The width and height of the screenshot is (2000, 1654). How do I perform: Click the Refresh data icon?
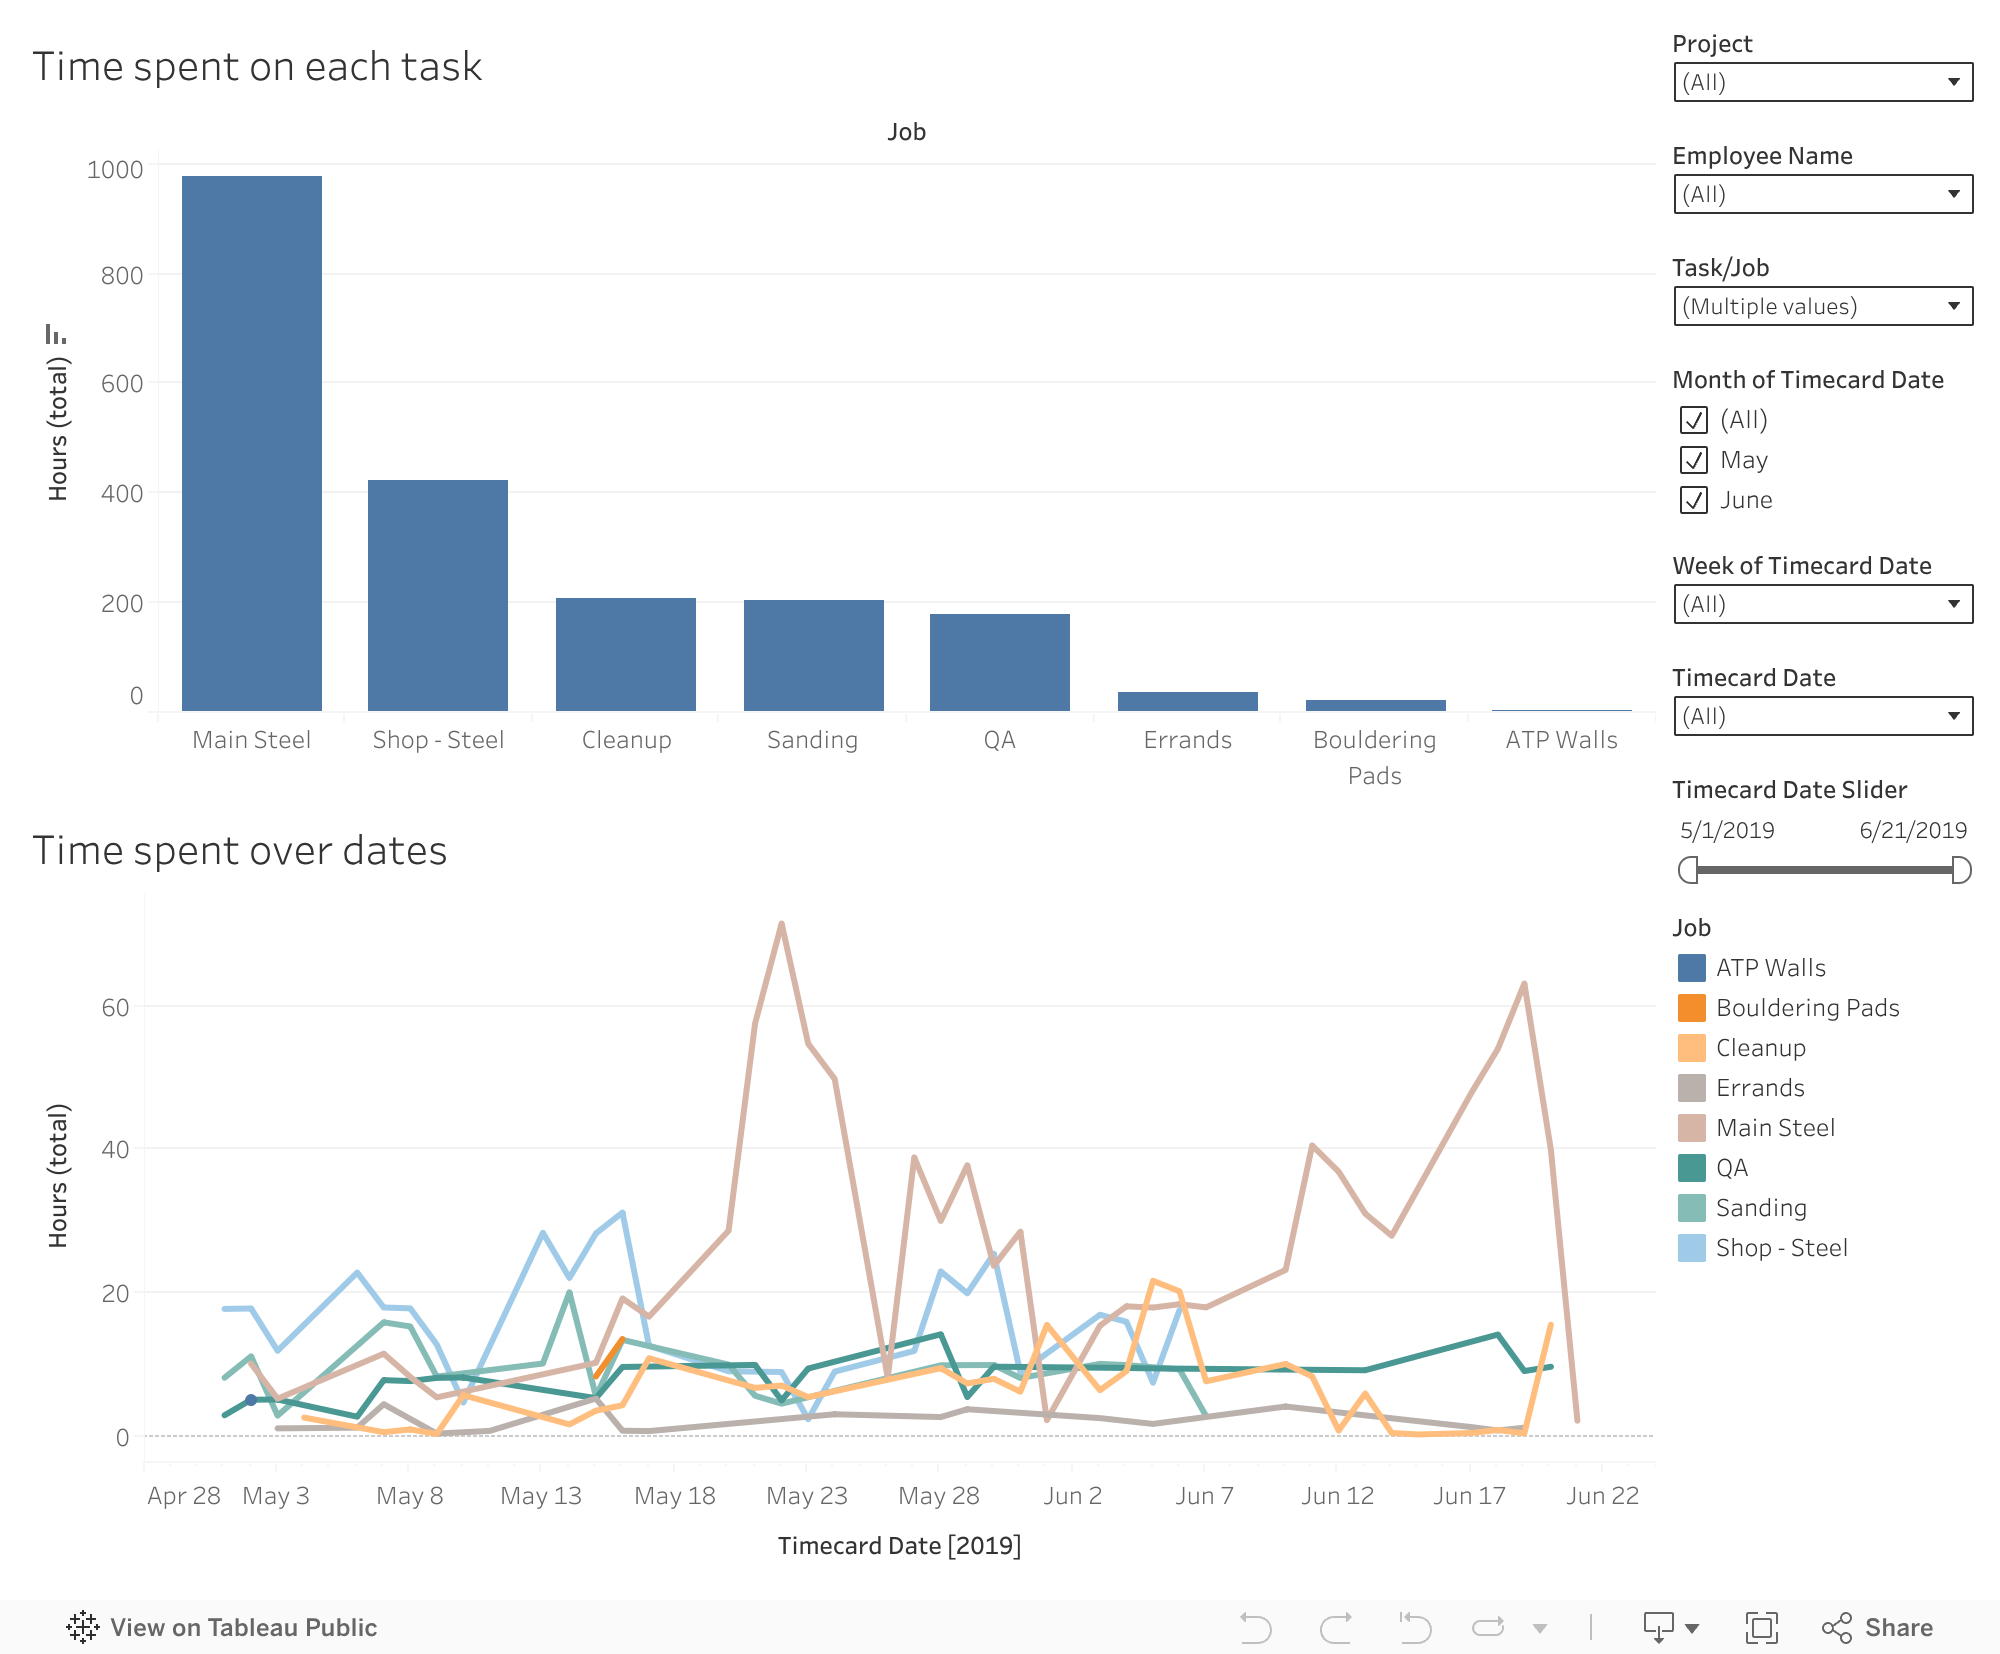pyautogui.click(x=1488, y=1627)
